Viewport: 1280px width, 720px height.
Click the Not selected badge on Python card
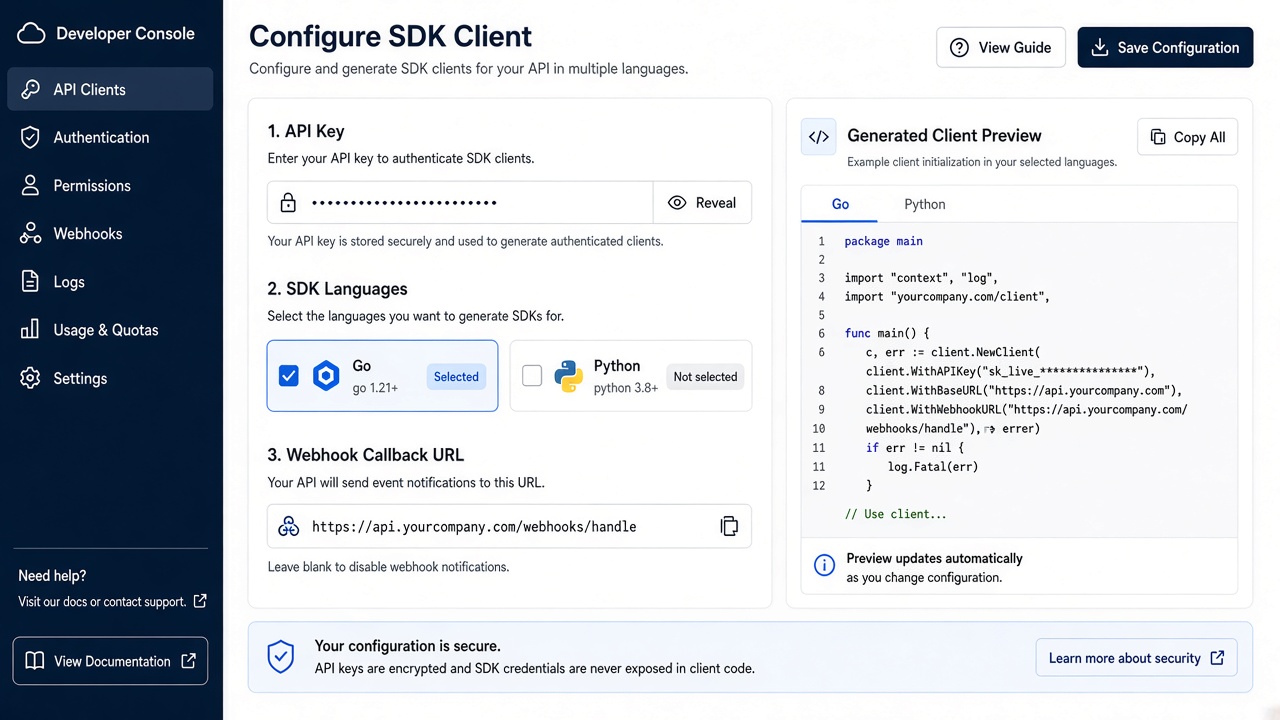705,377
